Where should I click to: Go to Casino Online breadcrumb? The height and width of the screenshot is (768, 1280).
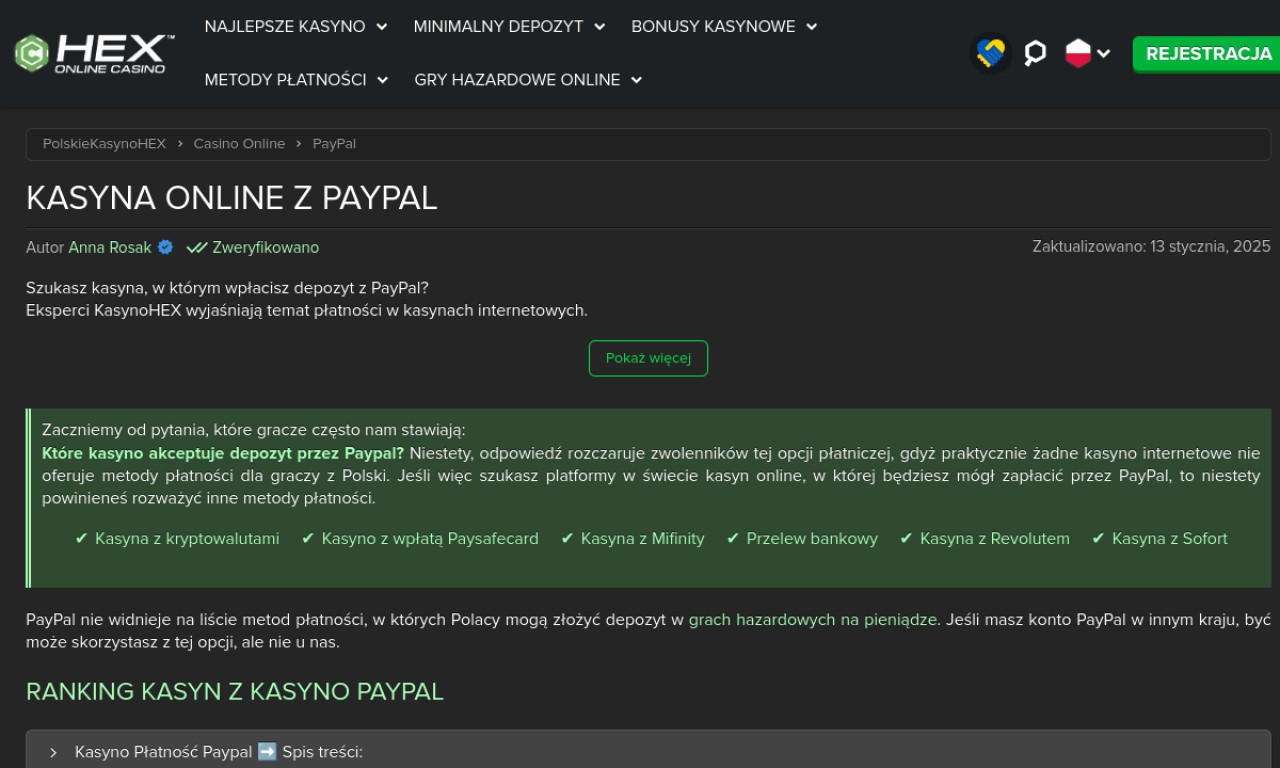tap(239, 144)
